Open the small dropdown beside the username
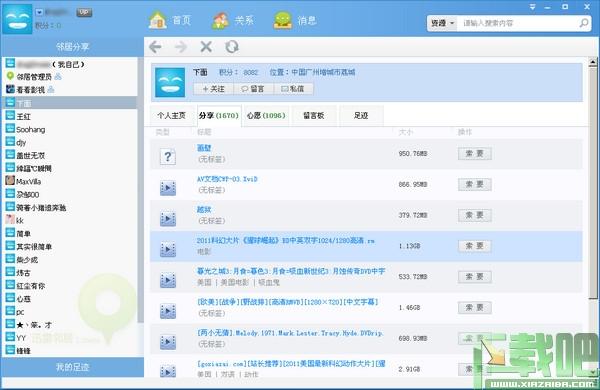 [39, 12]
